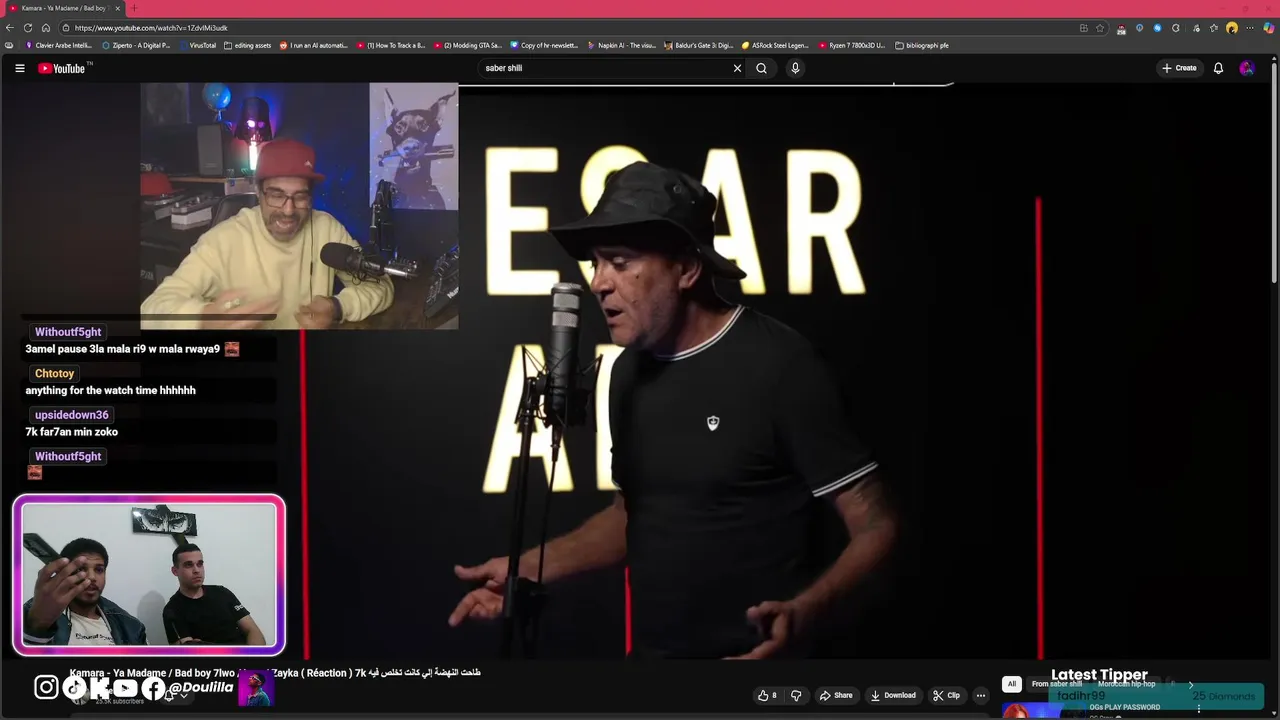The height and width of the screenshot is (720, 1280).
Task: Open the video's more actions ellipsis
Action: click(x=981, y=695)
